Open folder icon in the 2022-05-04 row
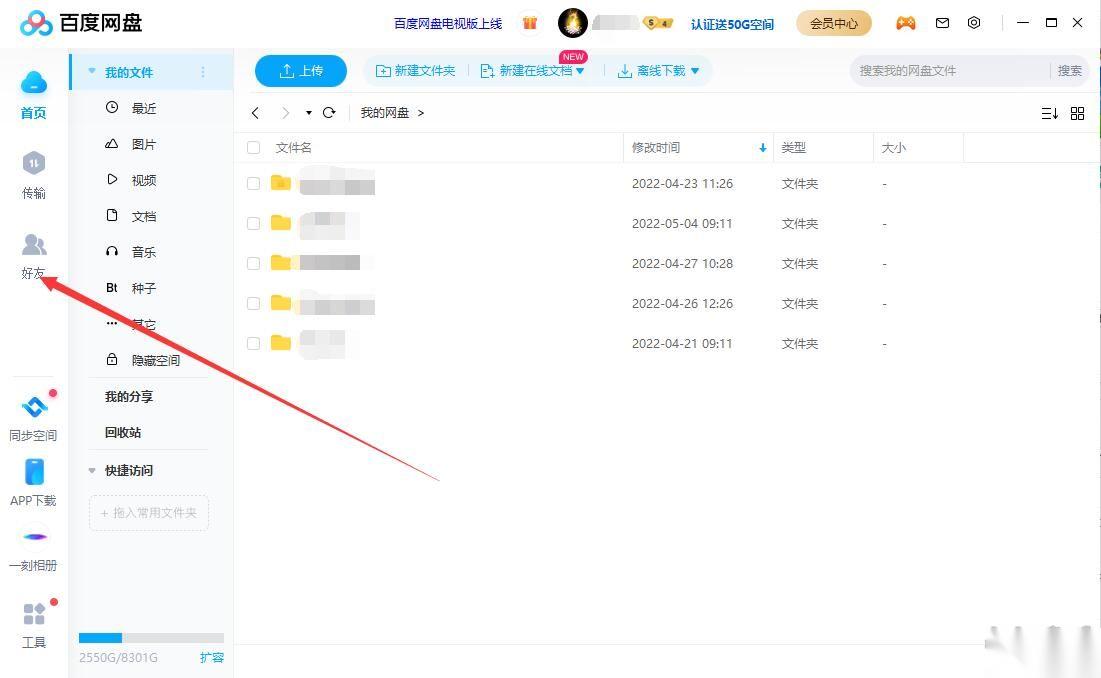Viewport: 1101px width, 678px height. [281, 222]
